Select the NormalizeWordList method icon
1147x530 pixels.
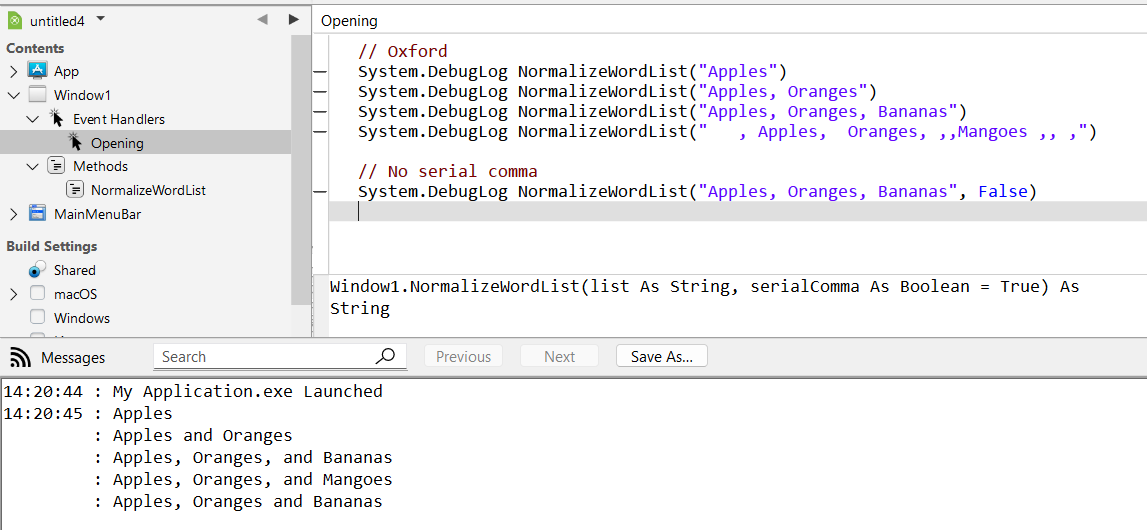tap(76, 190)
